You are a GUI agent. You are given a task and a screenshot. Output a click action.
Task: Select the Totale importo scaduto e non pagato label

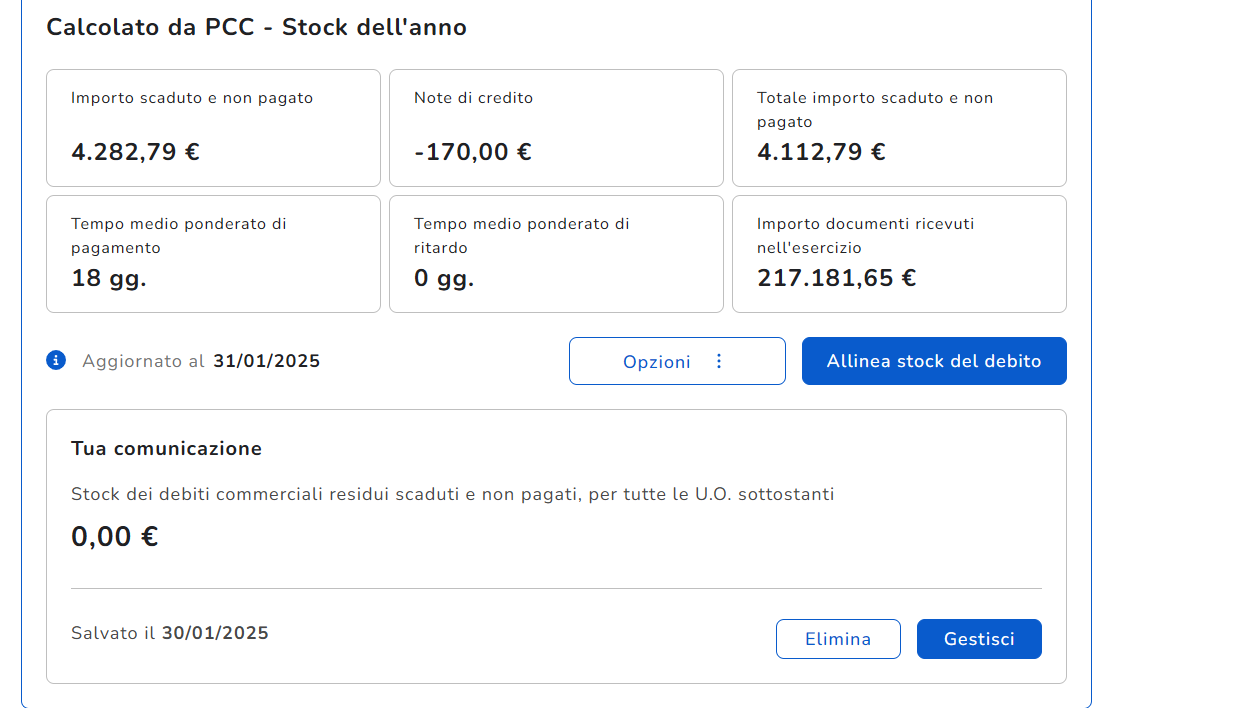(x=874, y=110)
